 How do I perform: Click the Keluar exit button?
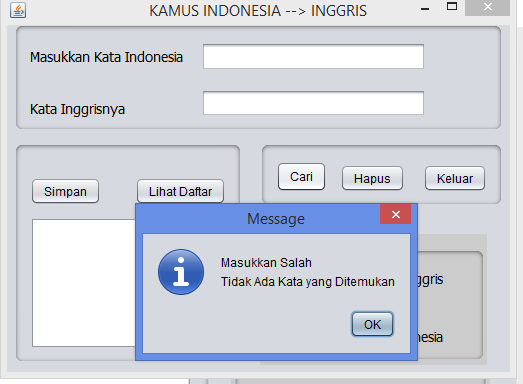455,178
